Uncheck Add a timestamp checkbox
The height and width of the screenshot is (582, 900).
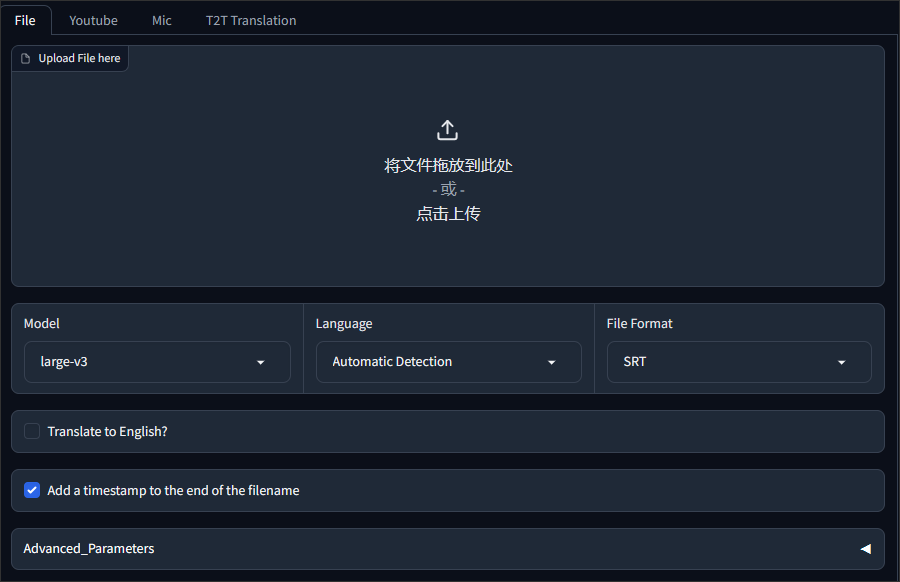32,490
